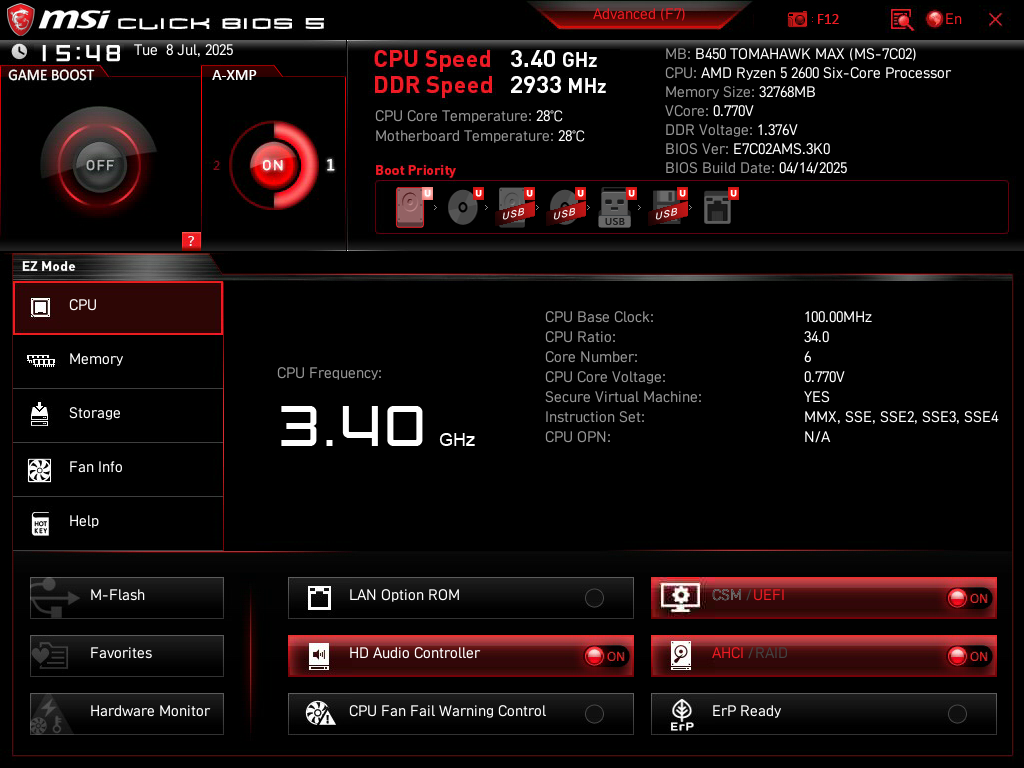Click the CPU Ratio value 34.0
The width and height of the screenshot is (1024, 768).
click(816, 337)
